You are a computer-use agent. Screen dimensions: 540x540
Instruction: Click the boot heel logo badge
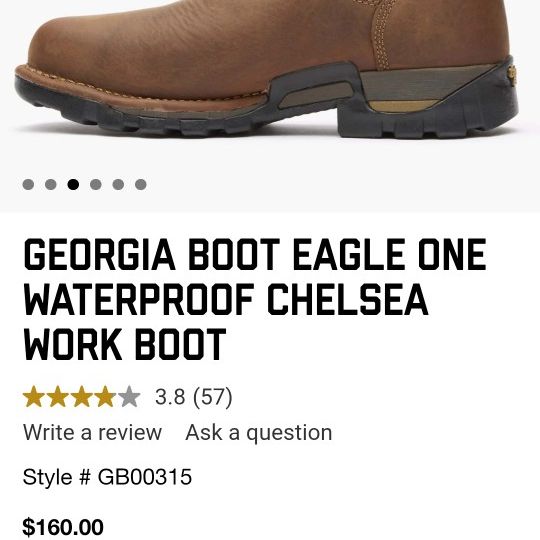(512, 74)
